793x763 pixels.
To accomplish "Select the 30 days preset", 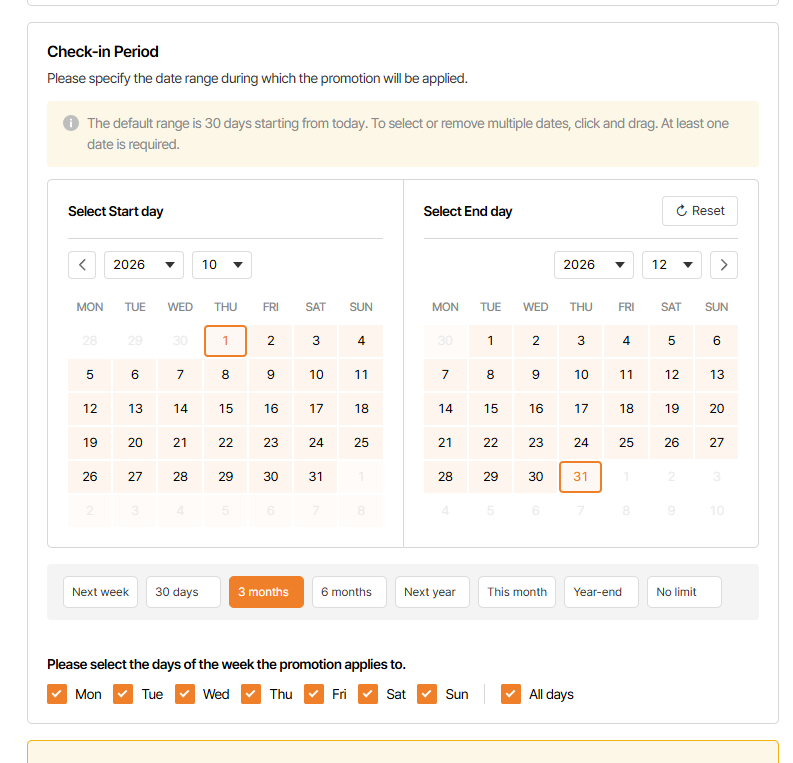I will click(183, 592).
